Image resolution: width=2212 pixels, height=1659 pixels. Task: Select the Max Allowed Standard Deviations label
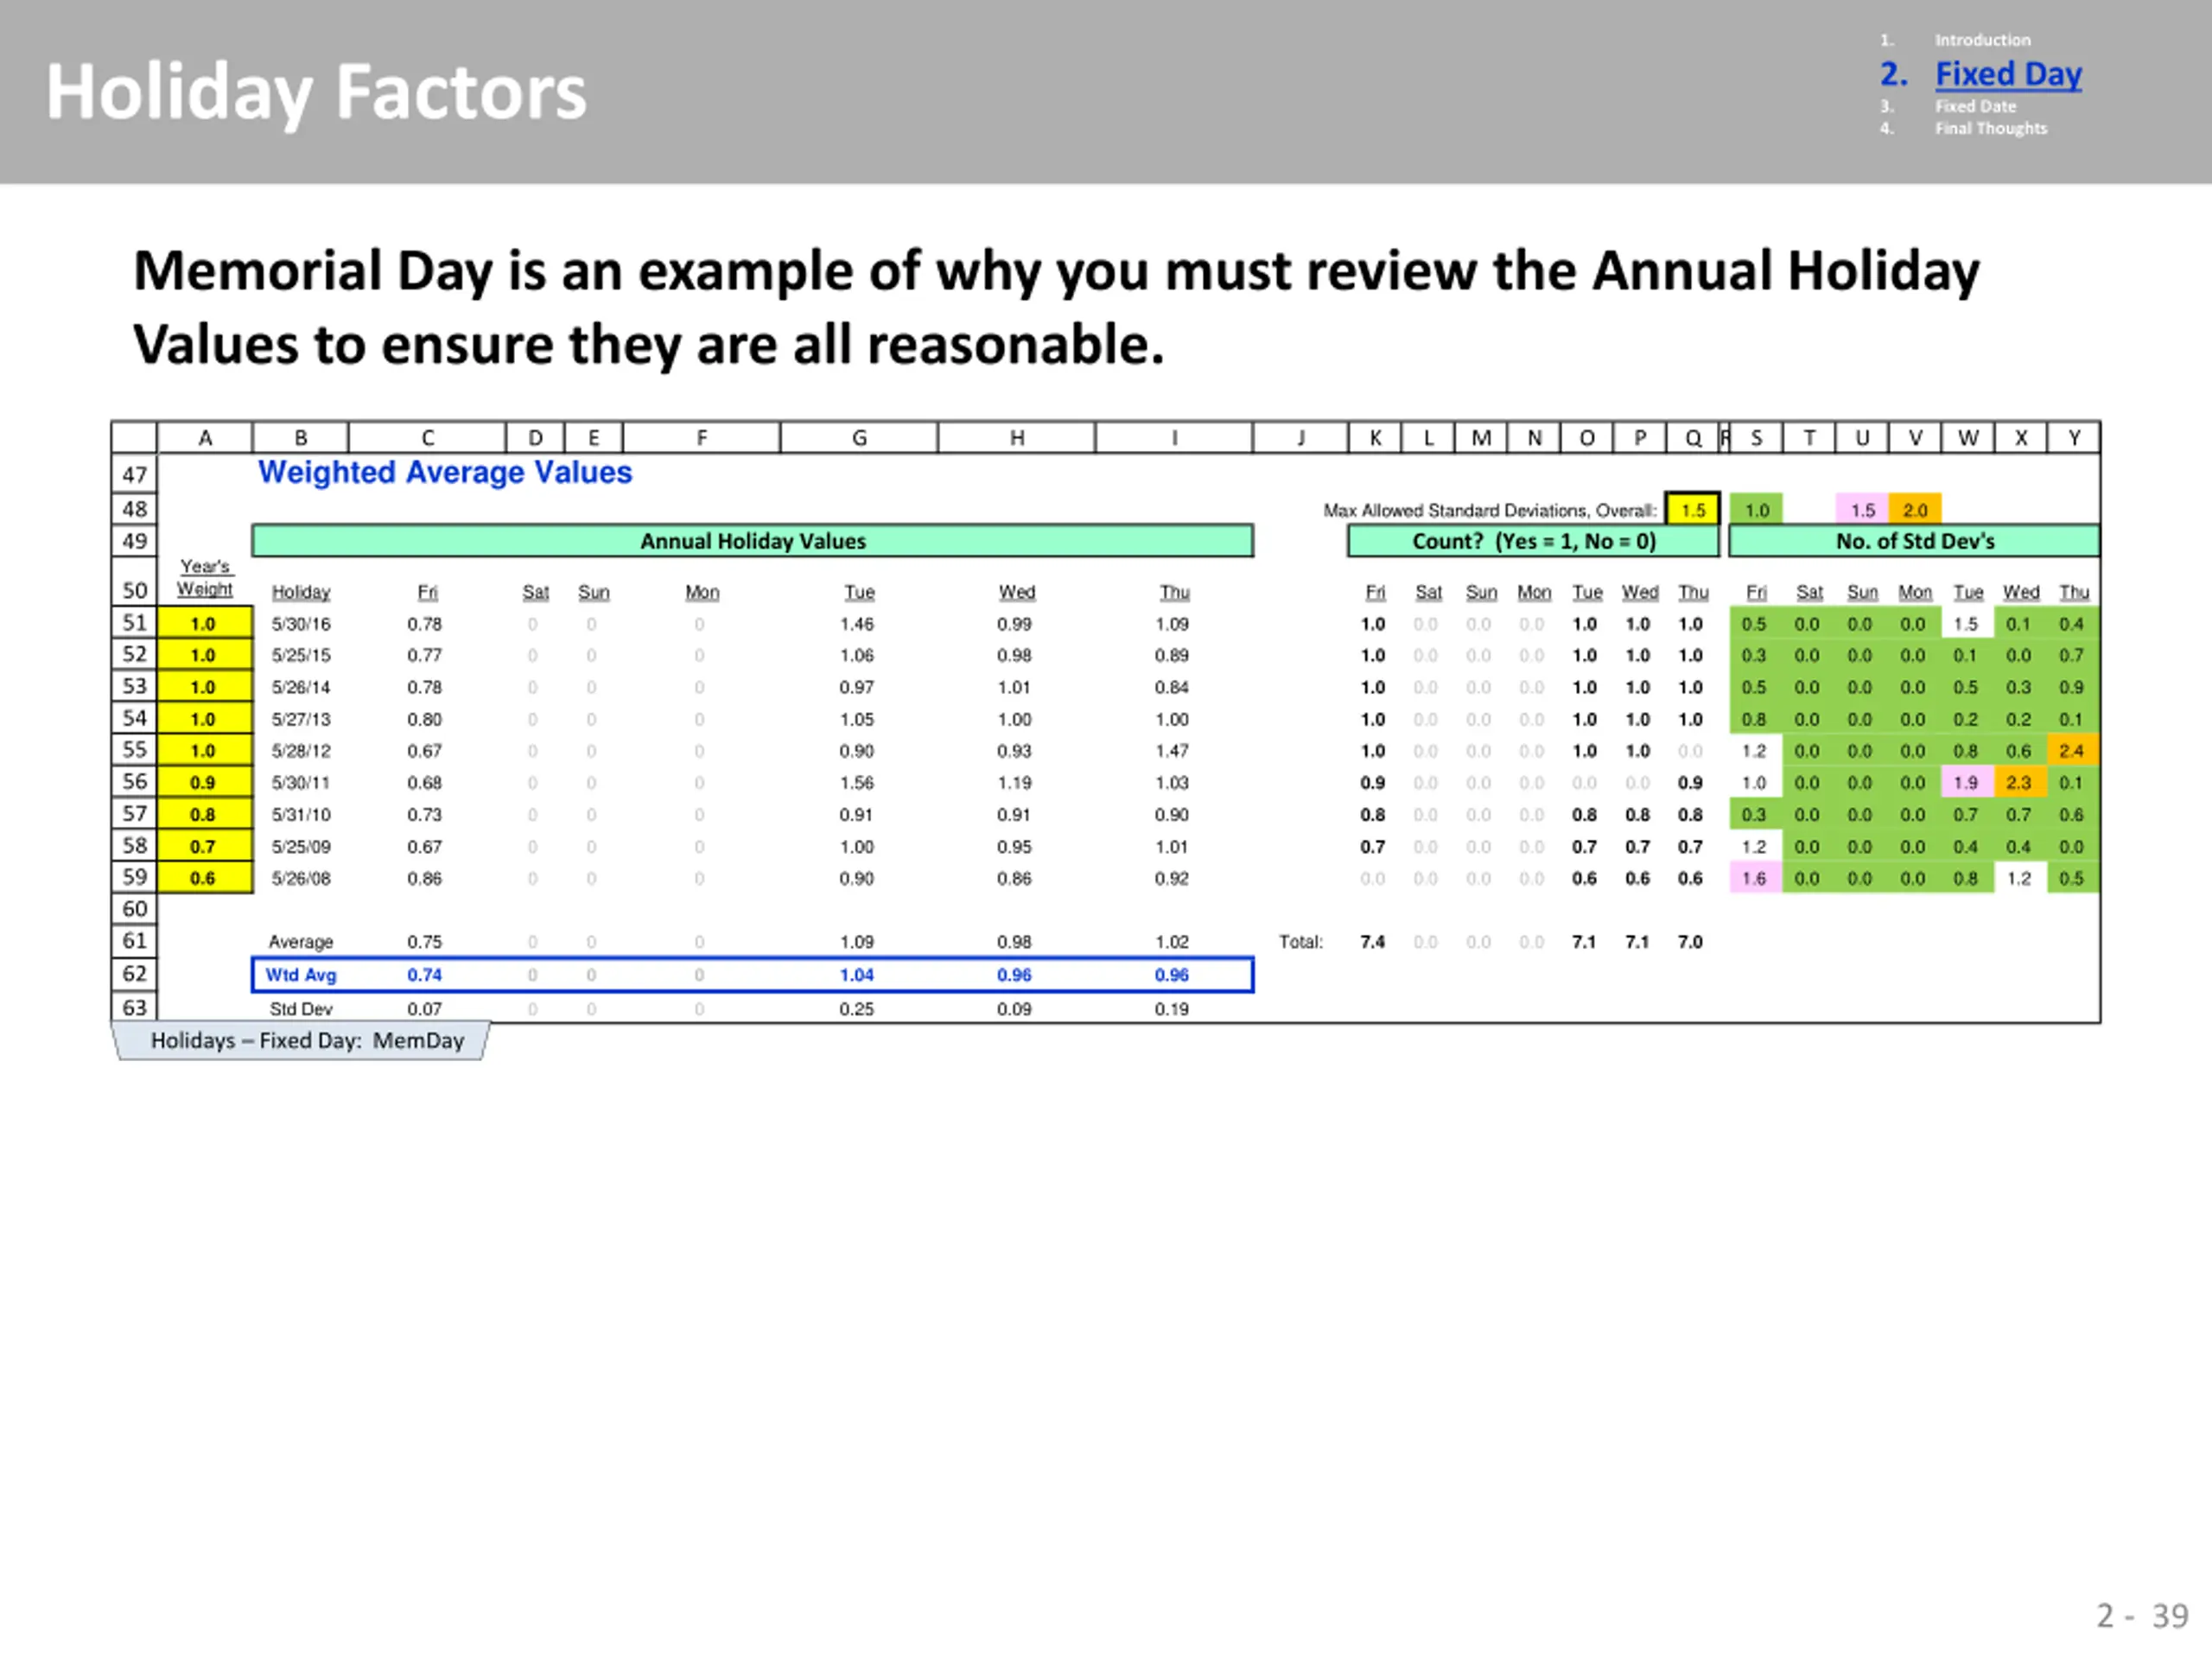click(1490, 510)
